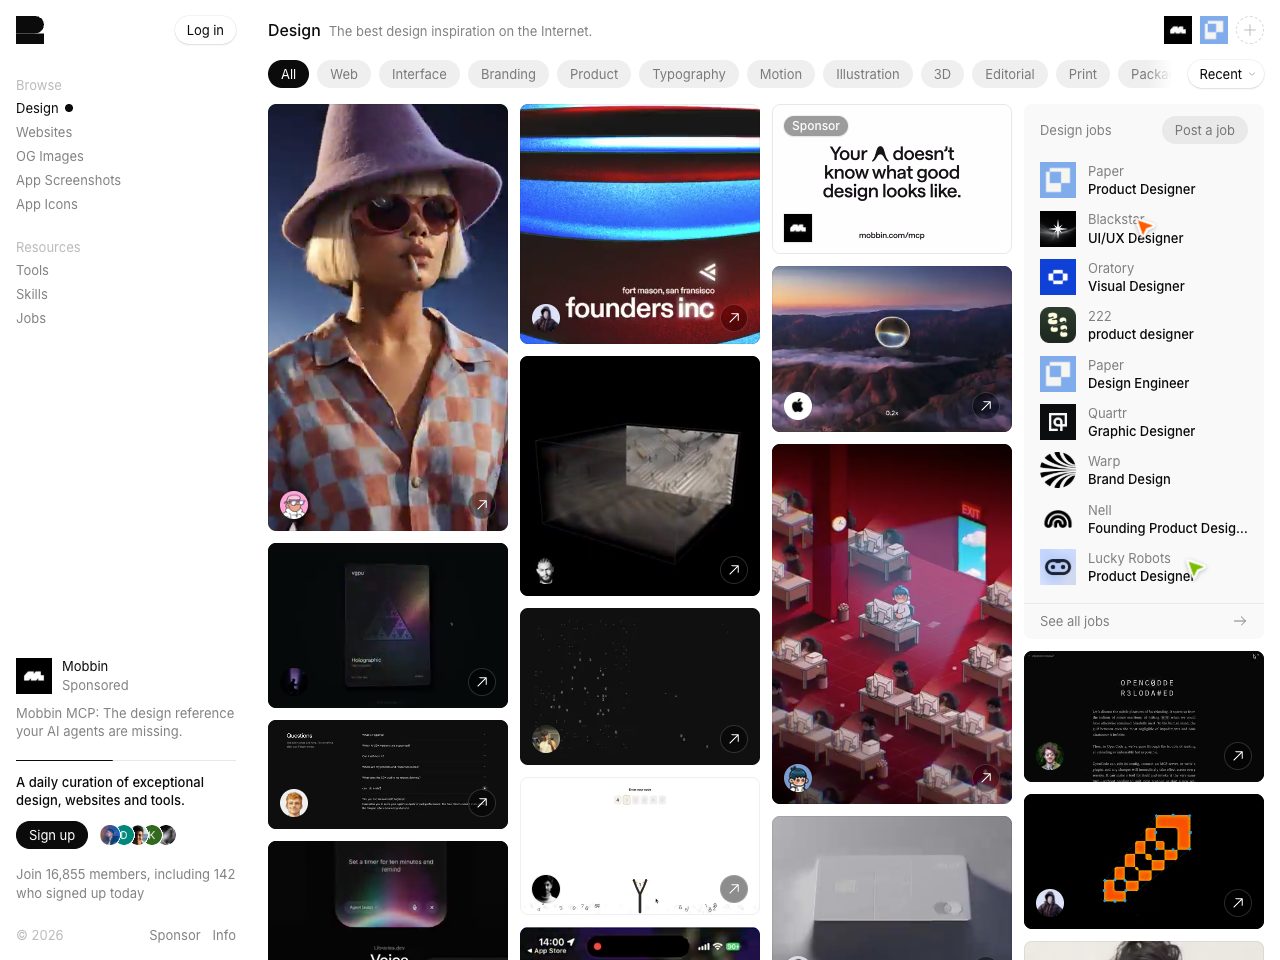Select the Illustration filter tab
Image resolution: width=1280 pixels, height=960 pixels.
point(867,74)
